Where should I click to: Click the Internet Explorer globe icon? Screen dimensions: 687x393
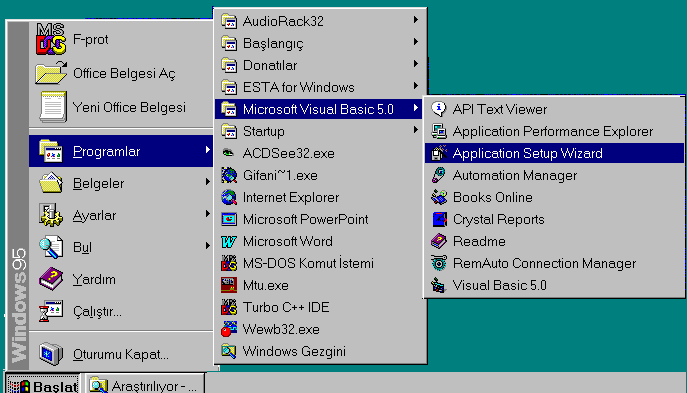pyautogui.click(x=229, y=197)
